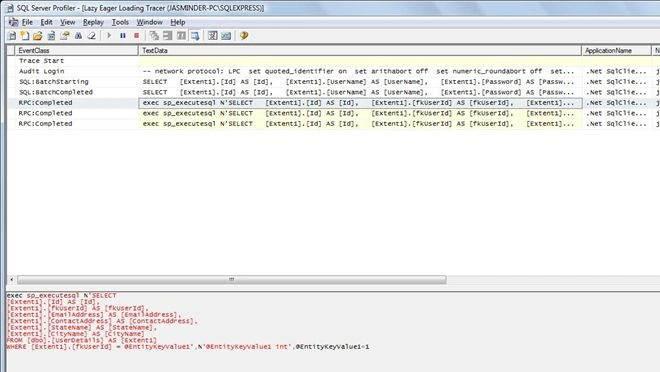Screen dimensions: 660x372
Task: Open a trace file via folder icon
Action: tap(38, 36)
